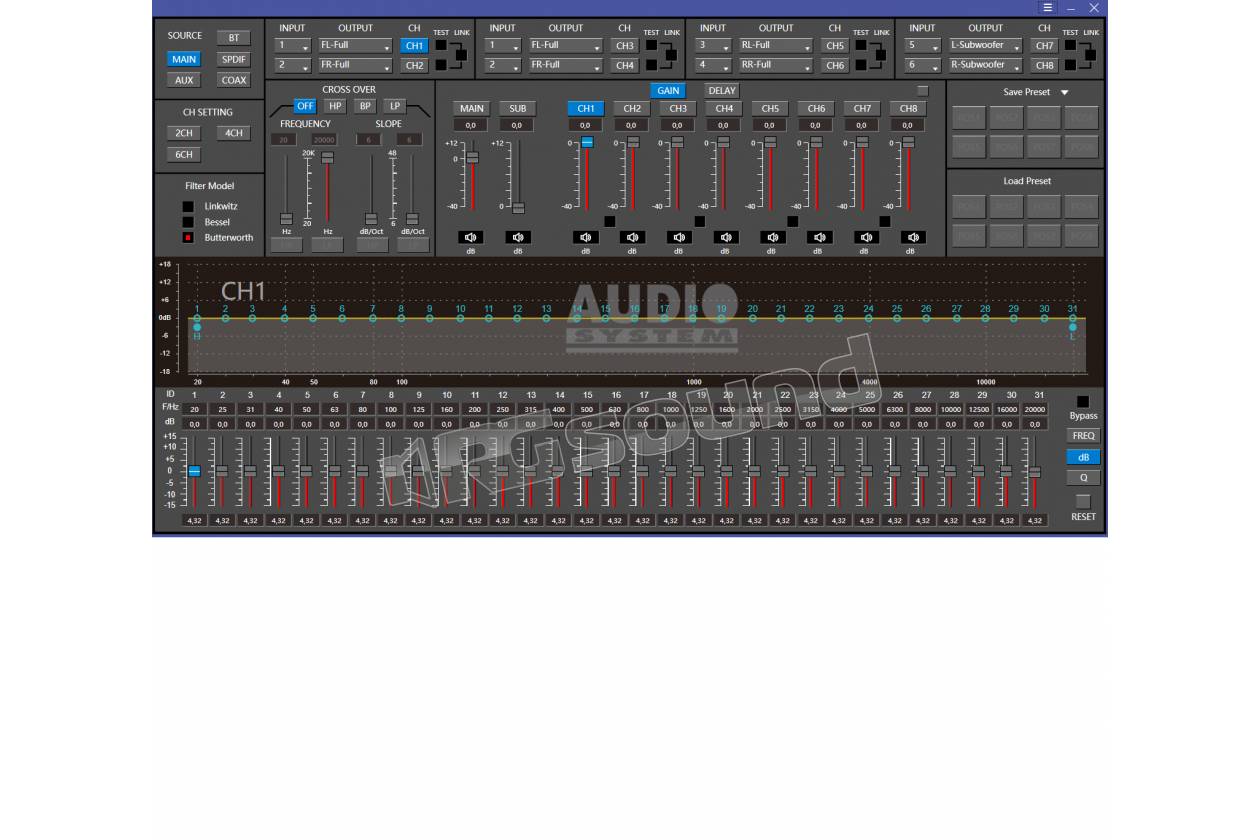Click the 1000 Hz EQ frequency field
The height and width of the screenshot is (840, 1260).
tap(670, 409)
